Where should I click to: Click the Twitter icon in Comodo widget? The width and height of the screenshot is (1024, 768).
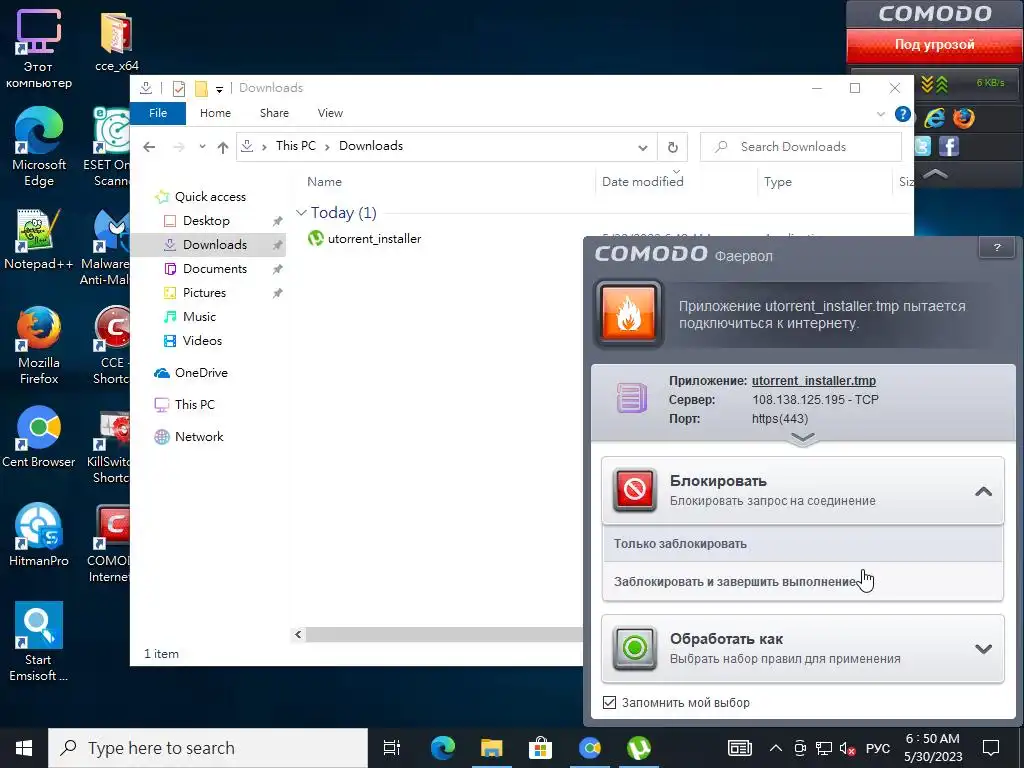tap(922, 146)
